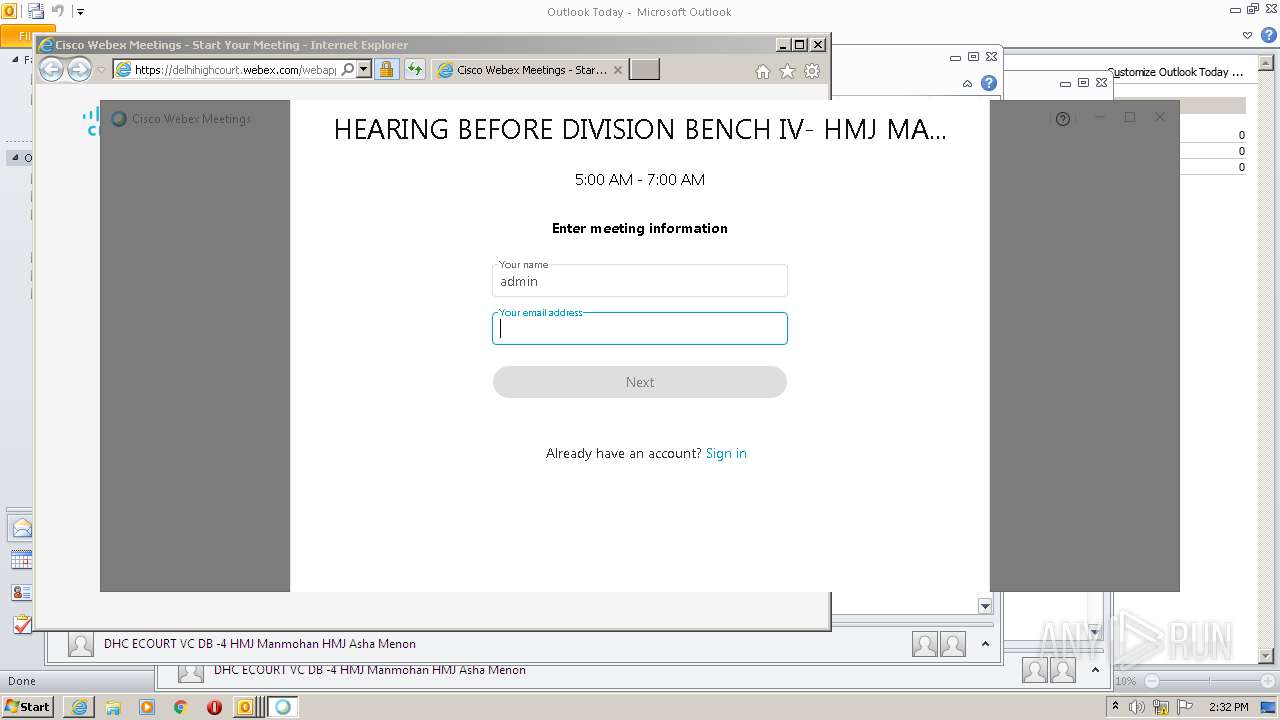Launch Opera browser from taskbar
Screen dimensions: 1280x720
(x=214, y=707)
